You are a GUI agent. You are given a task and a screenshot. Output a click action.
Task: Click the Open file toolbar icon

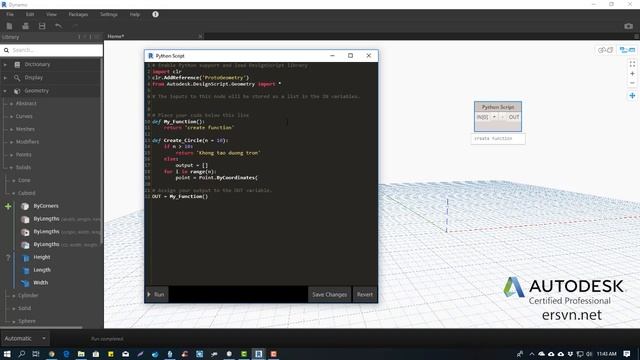[25, 26]
